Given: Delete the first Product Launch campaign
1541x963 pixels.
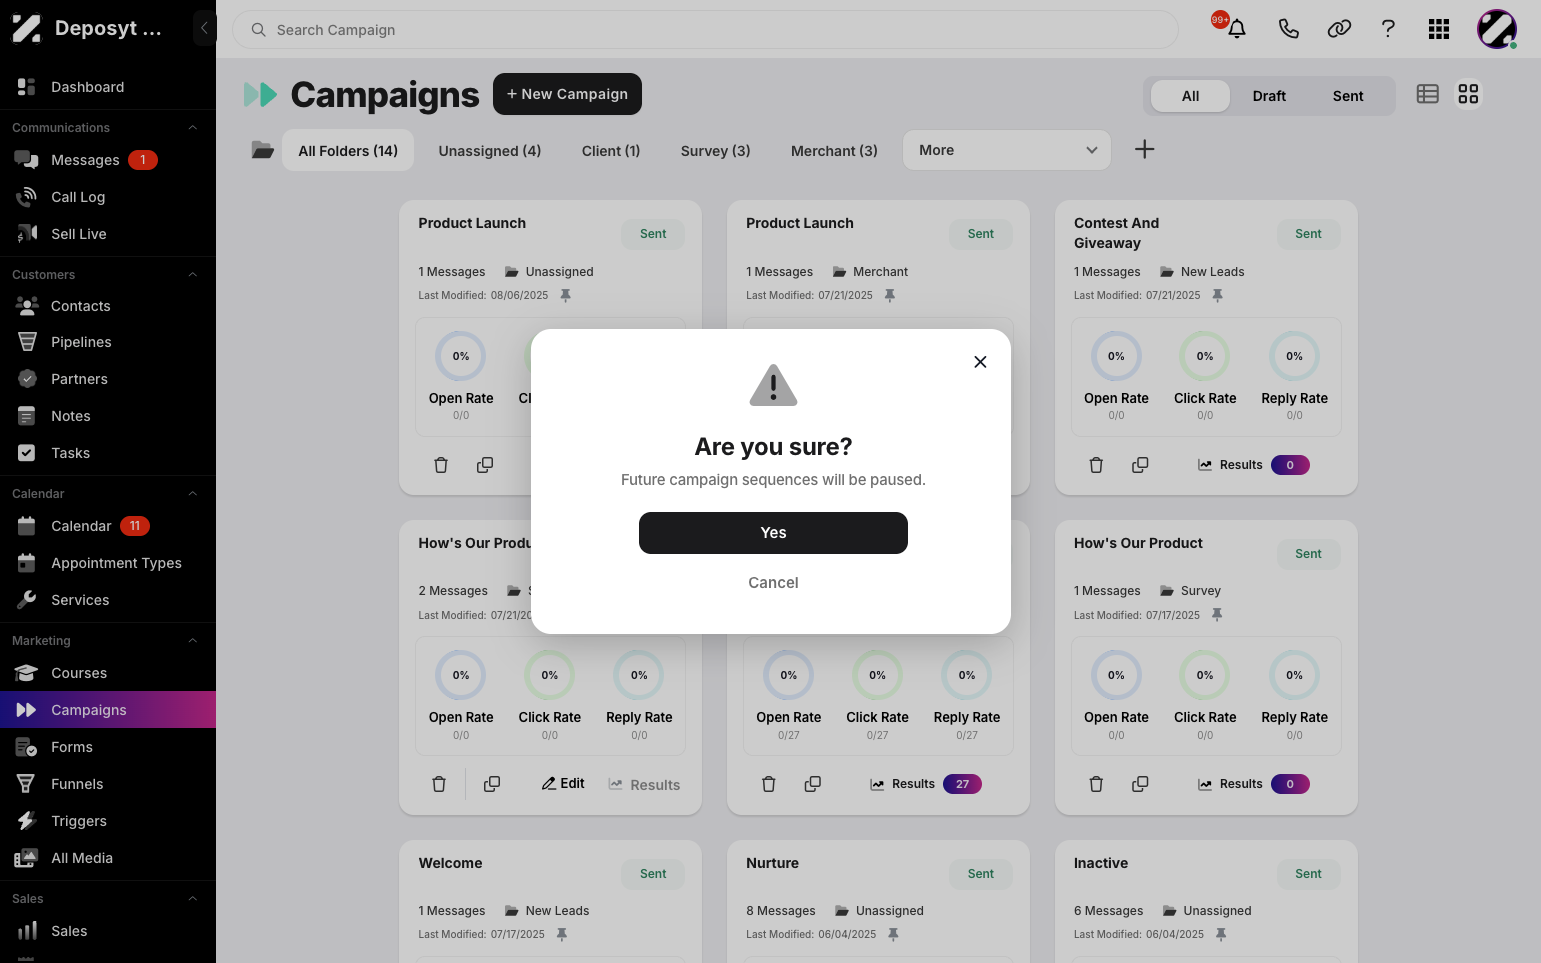Looking at the screenshot, I should point(441,465).
